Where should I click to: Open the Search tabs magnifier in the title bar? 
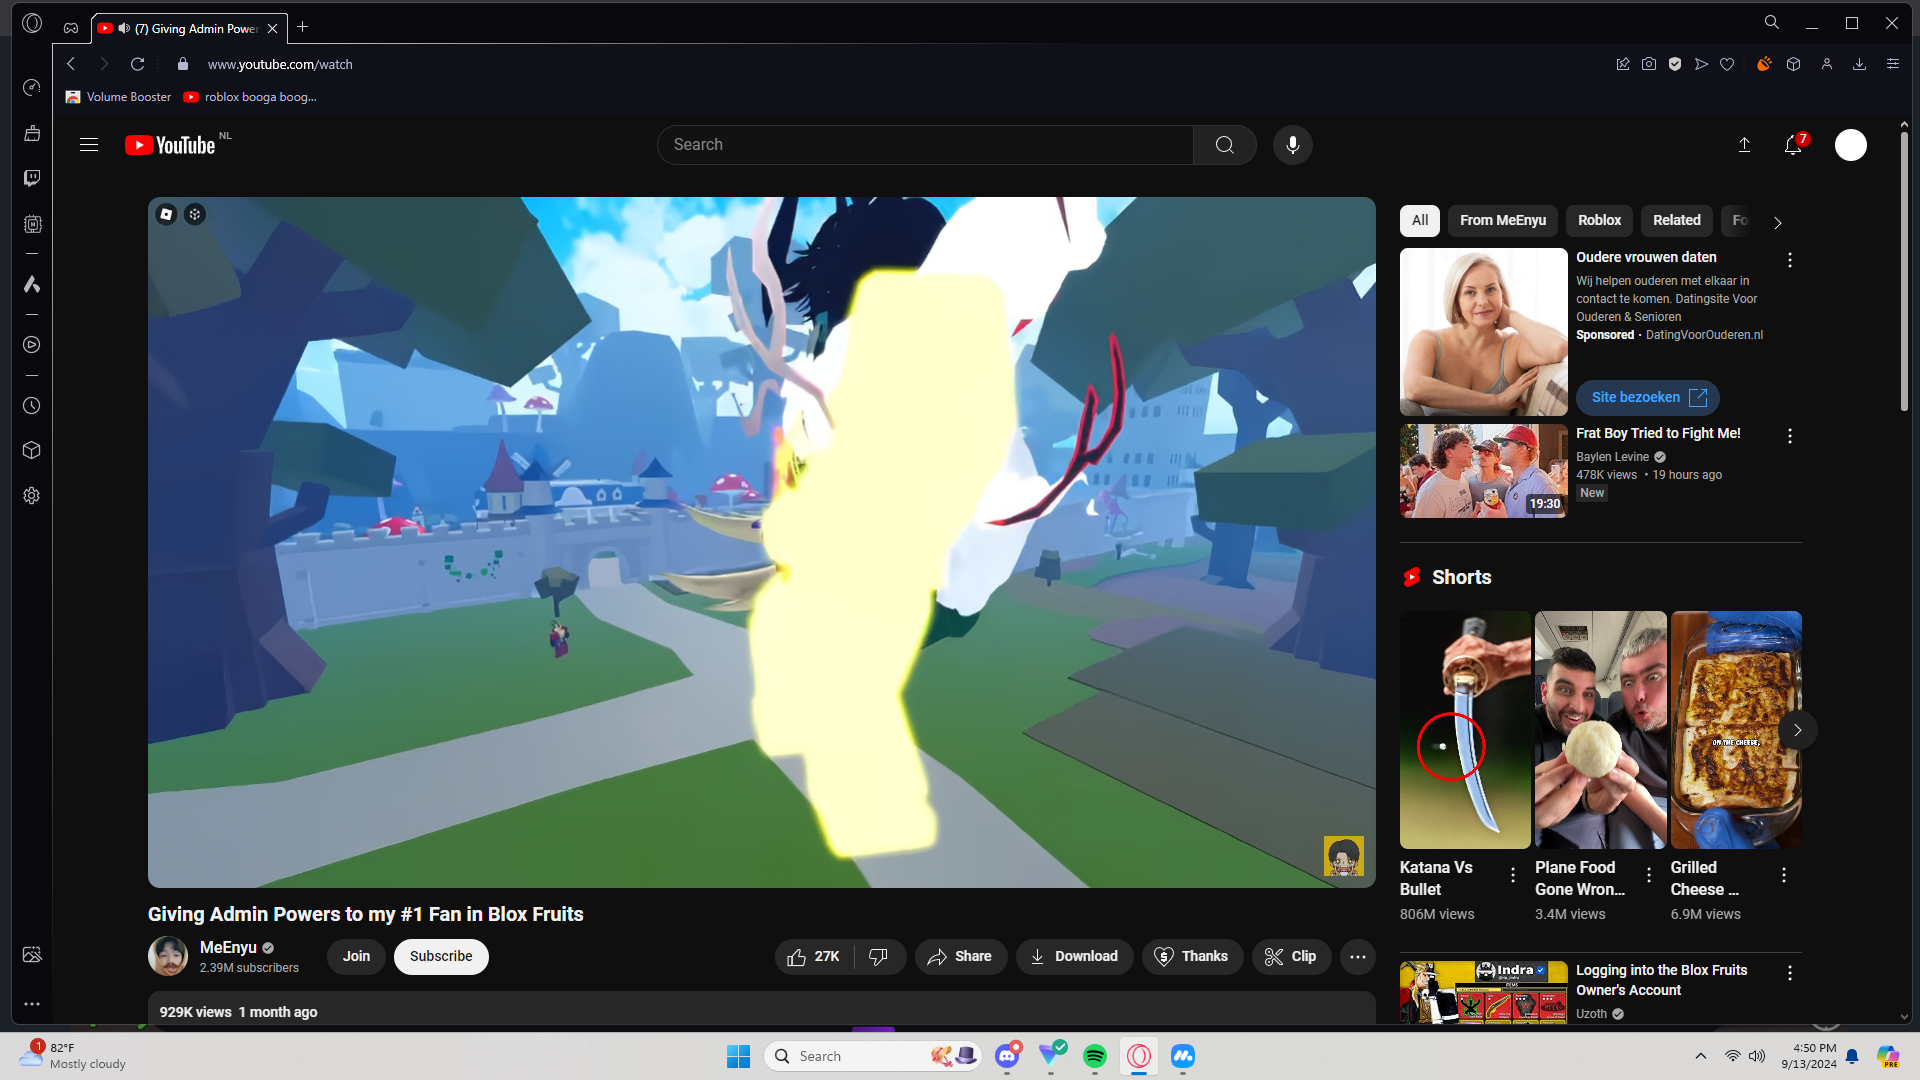tap(1772, 22)
